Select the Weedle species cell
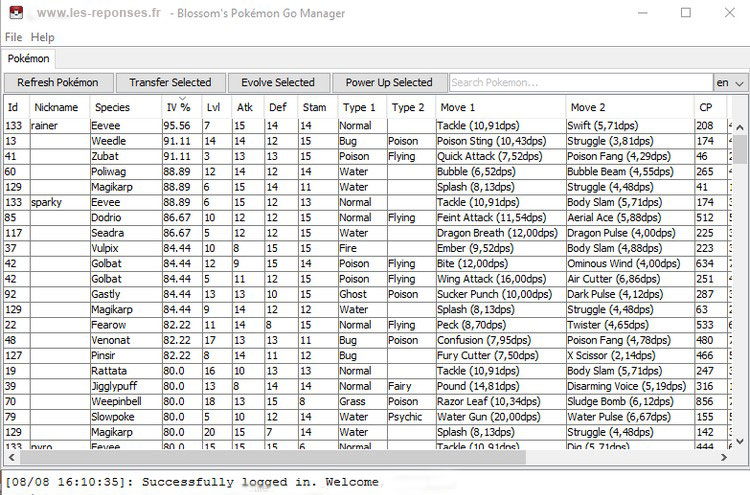This screenshot has height=495, width=750. [x=126, y=141]
